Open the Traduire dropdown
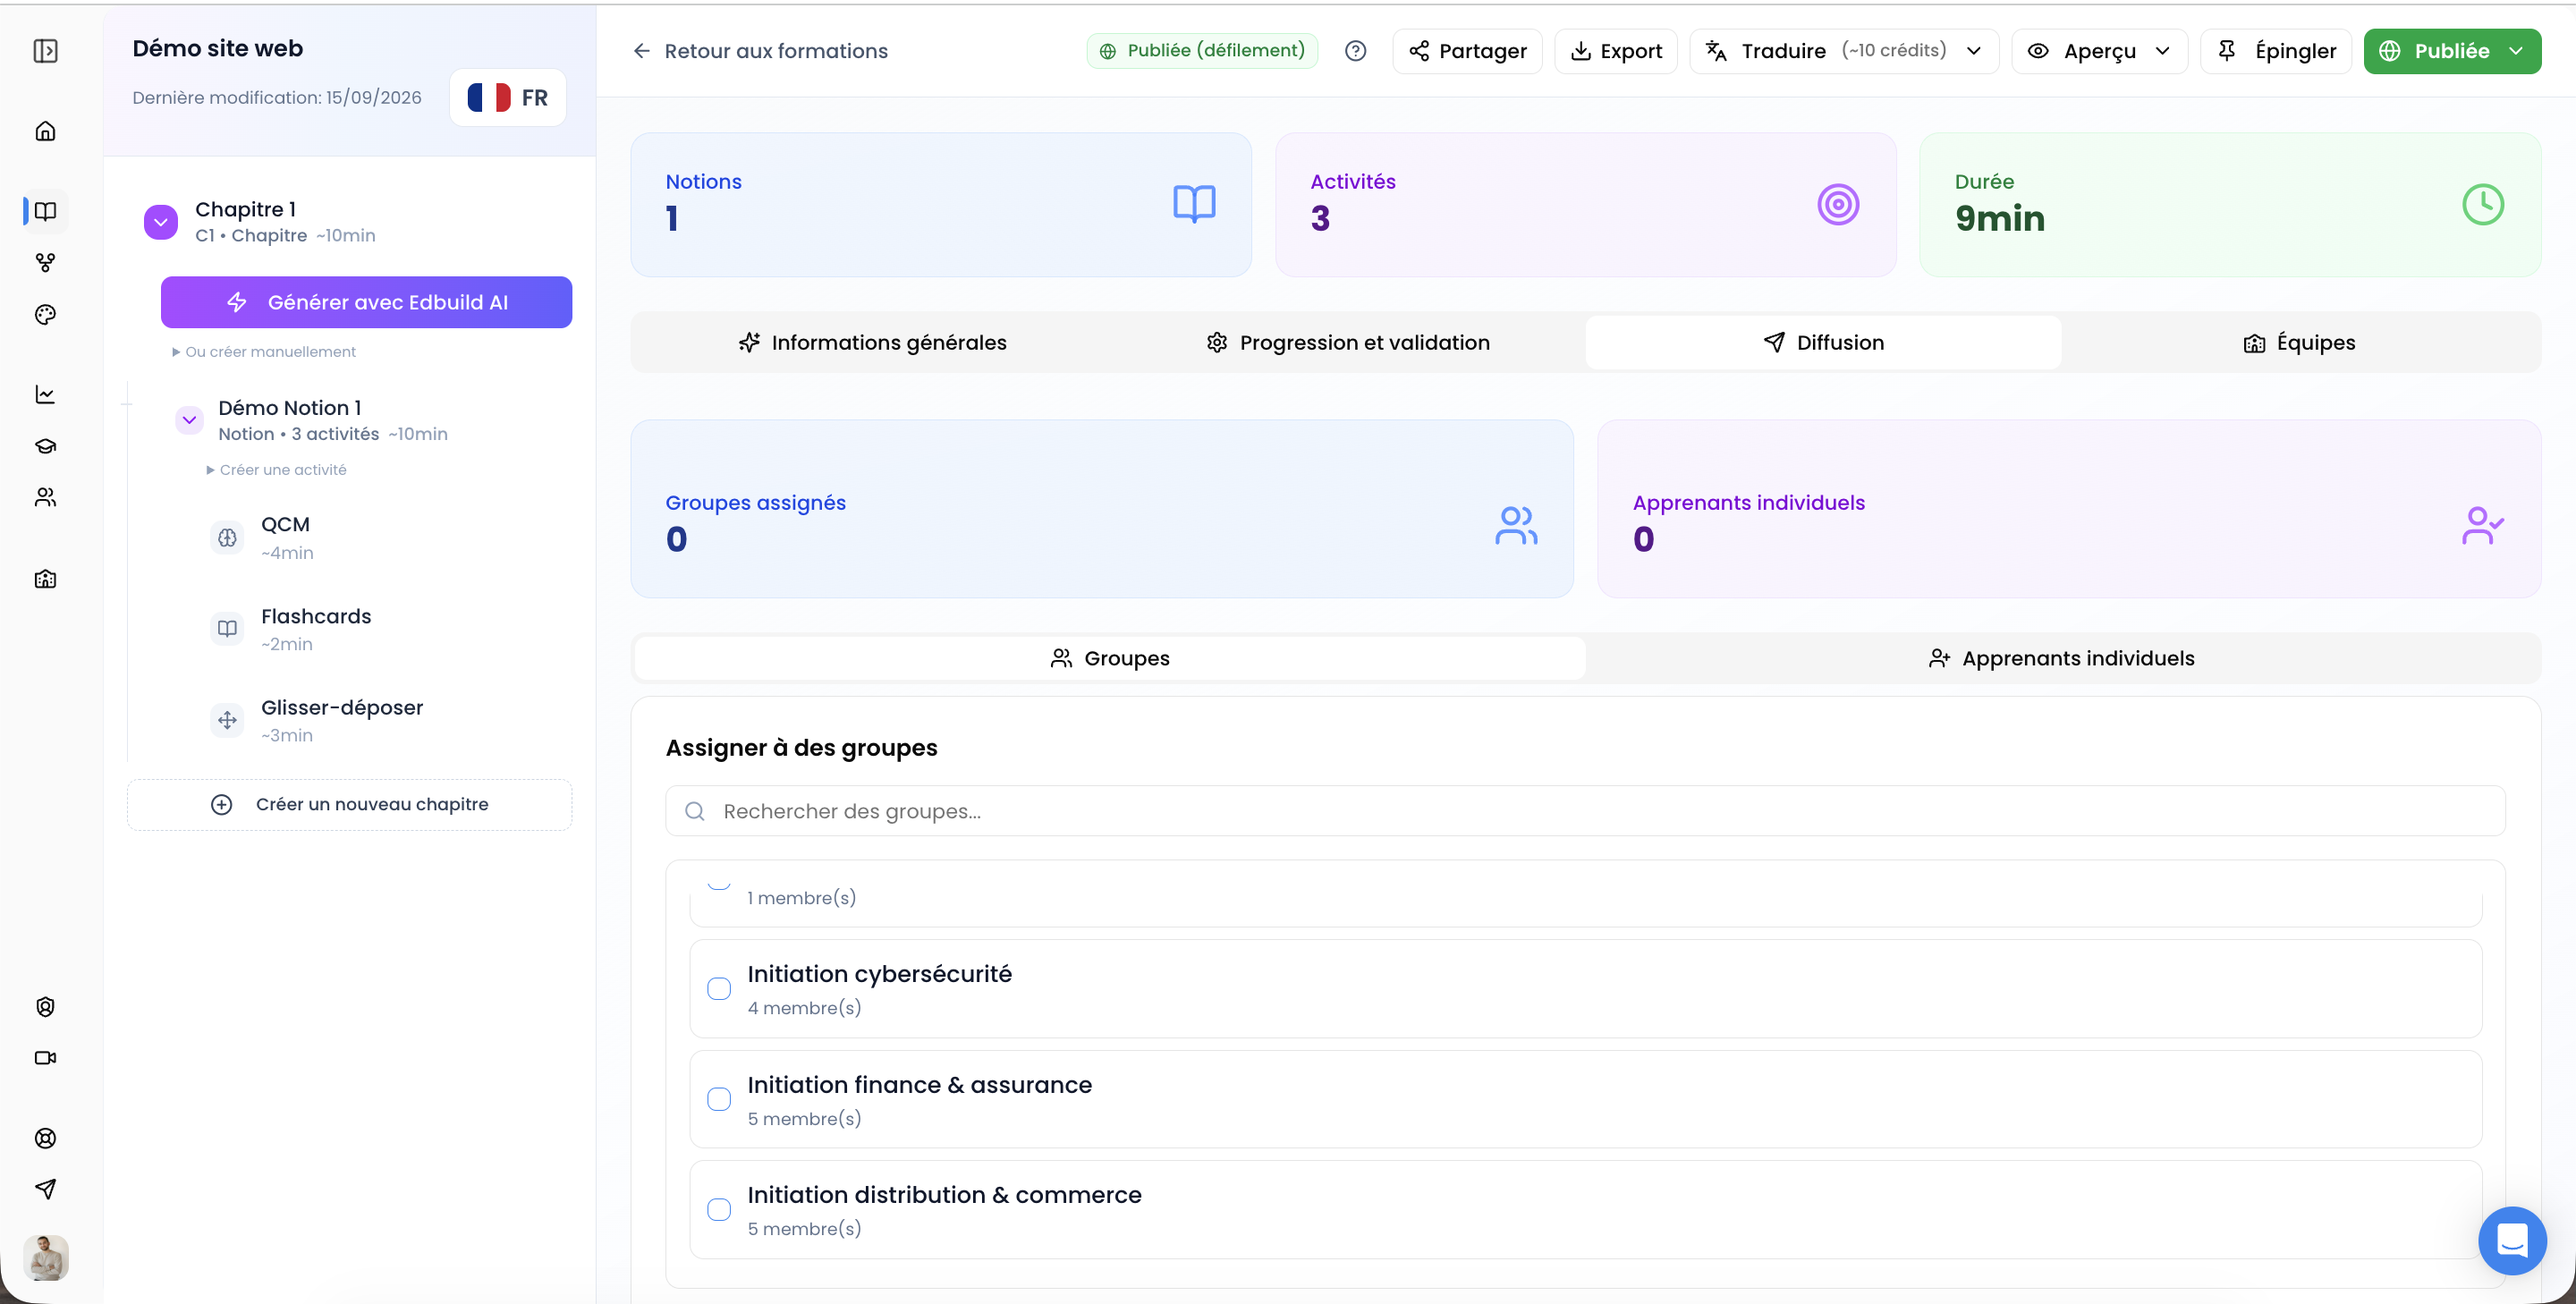 1844,51
